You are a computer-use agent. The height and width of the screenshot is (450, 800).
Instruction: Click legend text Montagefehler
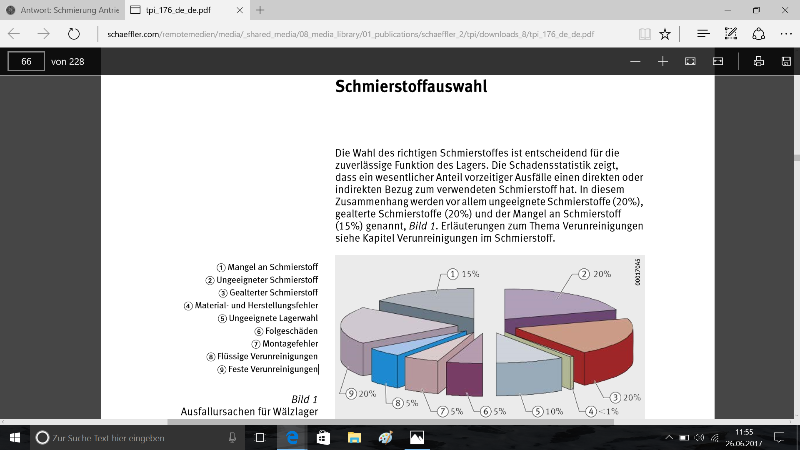pos(290,343)
